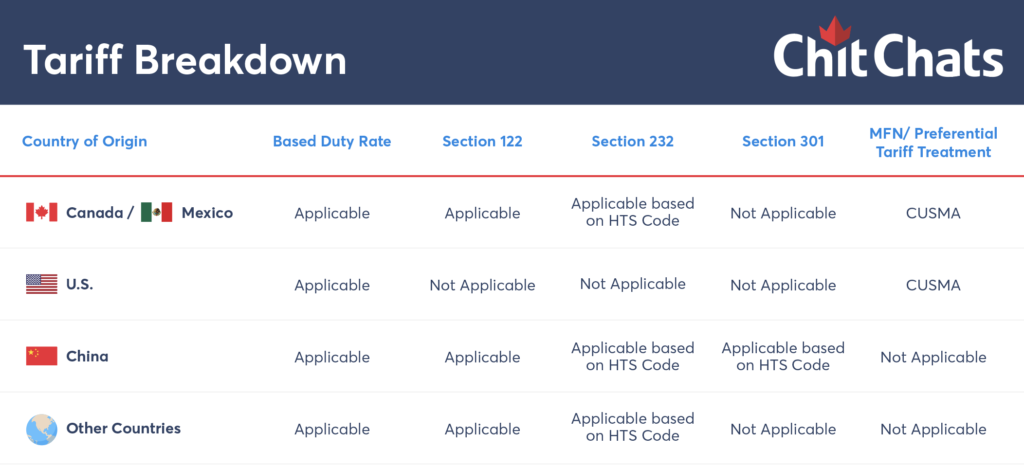Click the Canada flag icon
The width and height of the screenshot is (1024, 468).
pos(41,212)
